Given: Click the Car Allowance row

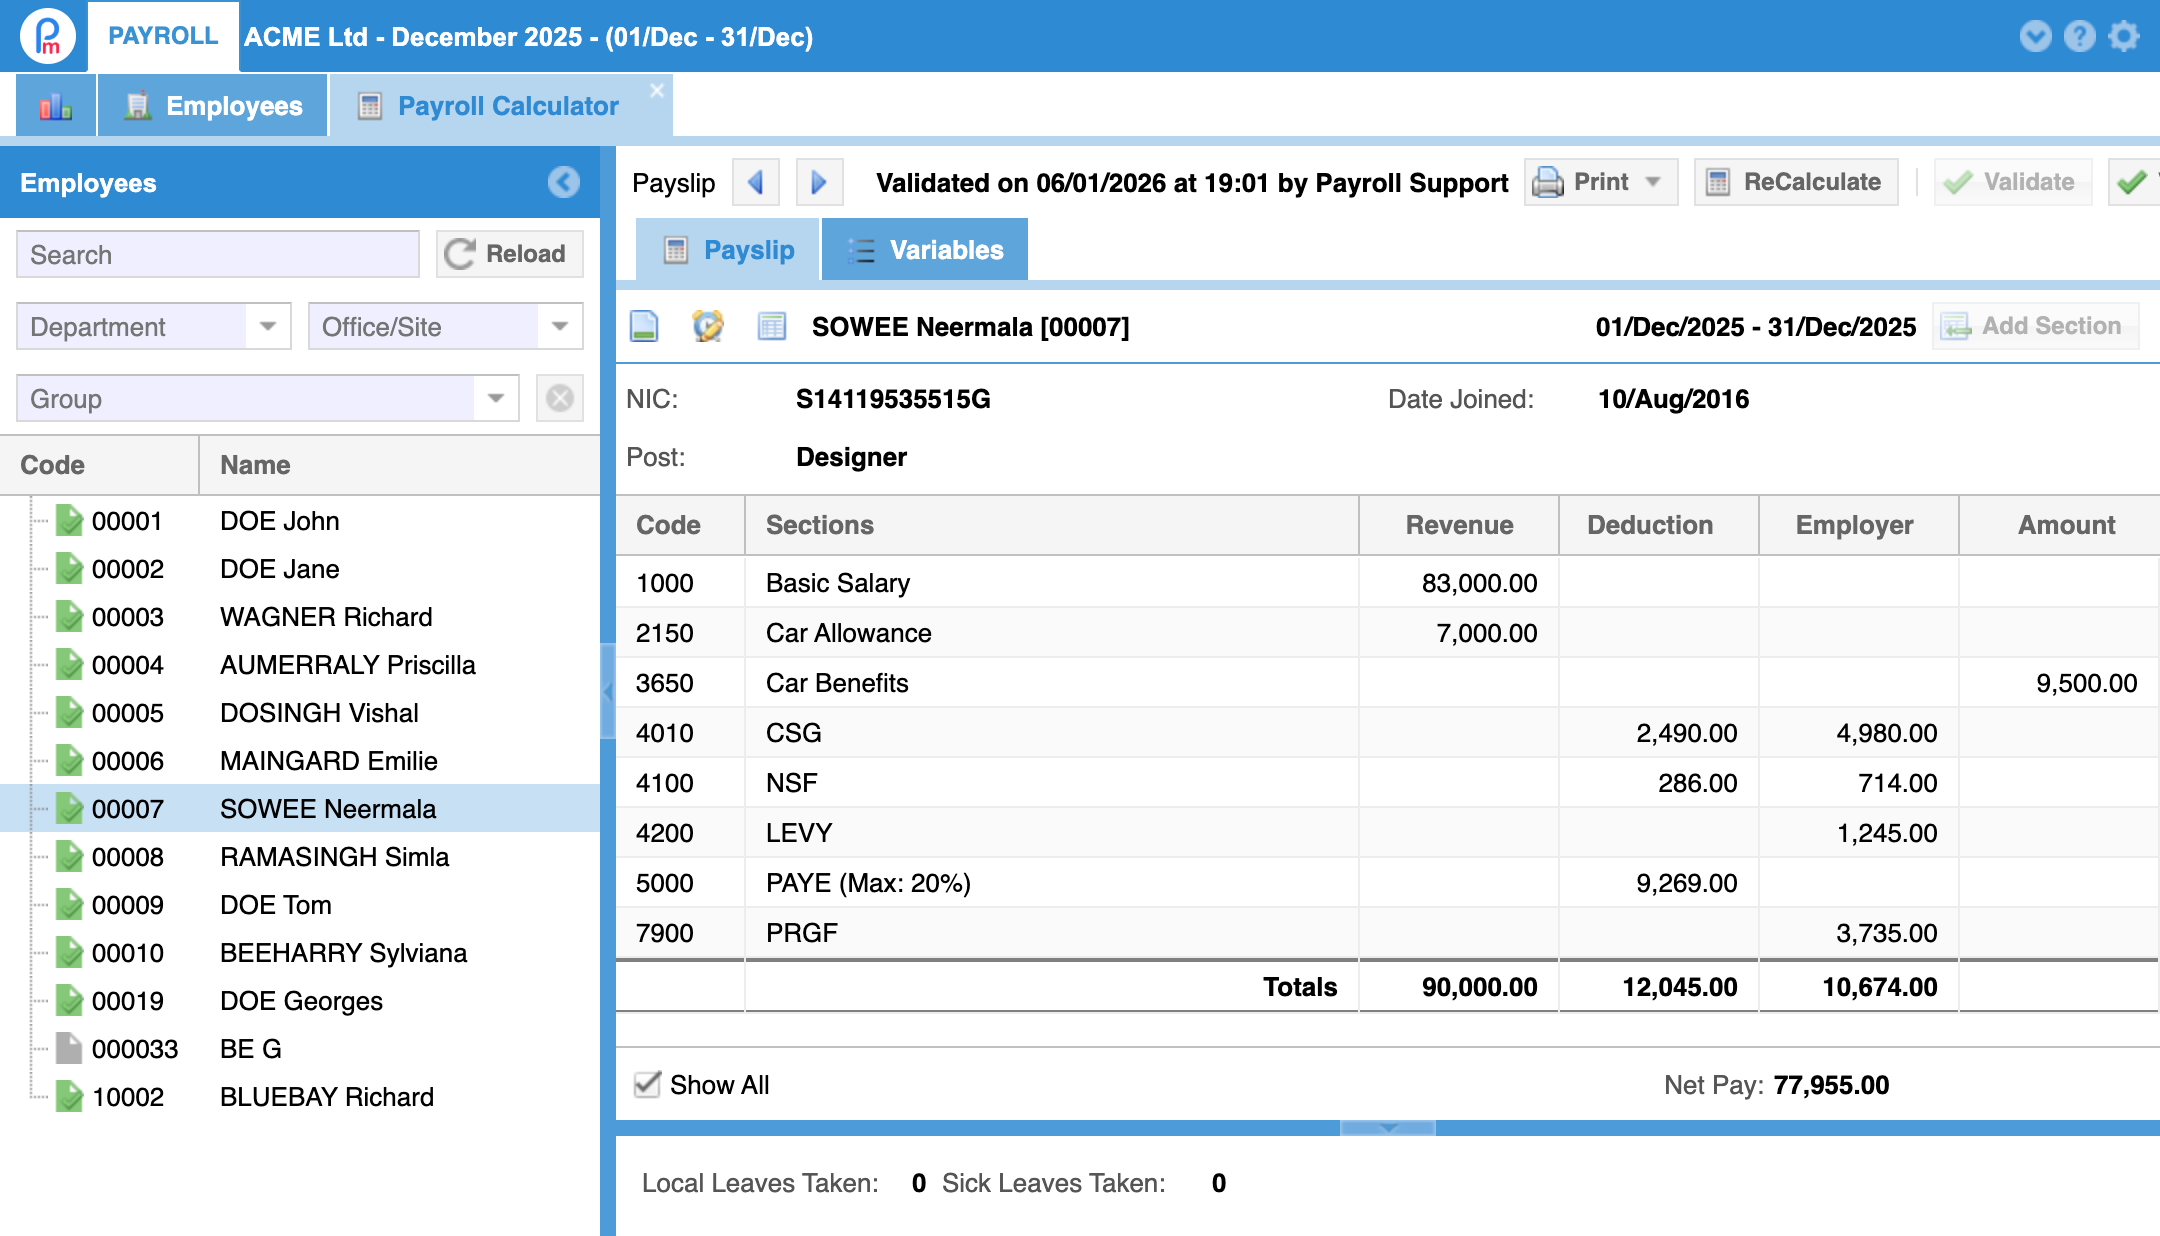Looking at the screenshot, I should pyautogui.click(x=1388, y=633).
